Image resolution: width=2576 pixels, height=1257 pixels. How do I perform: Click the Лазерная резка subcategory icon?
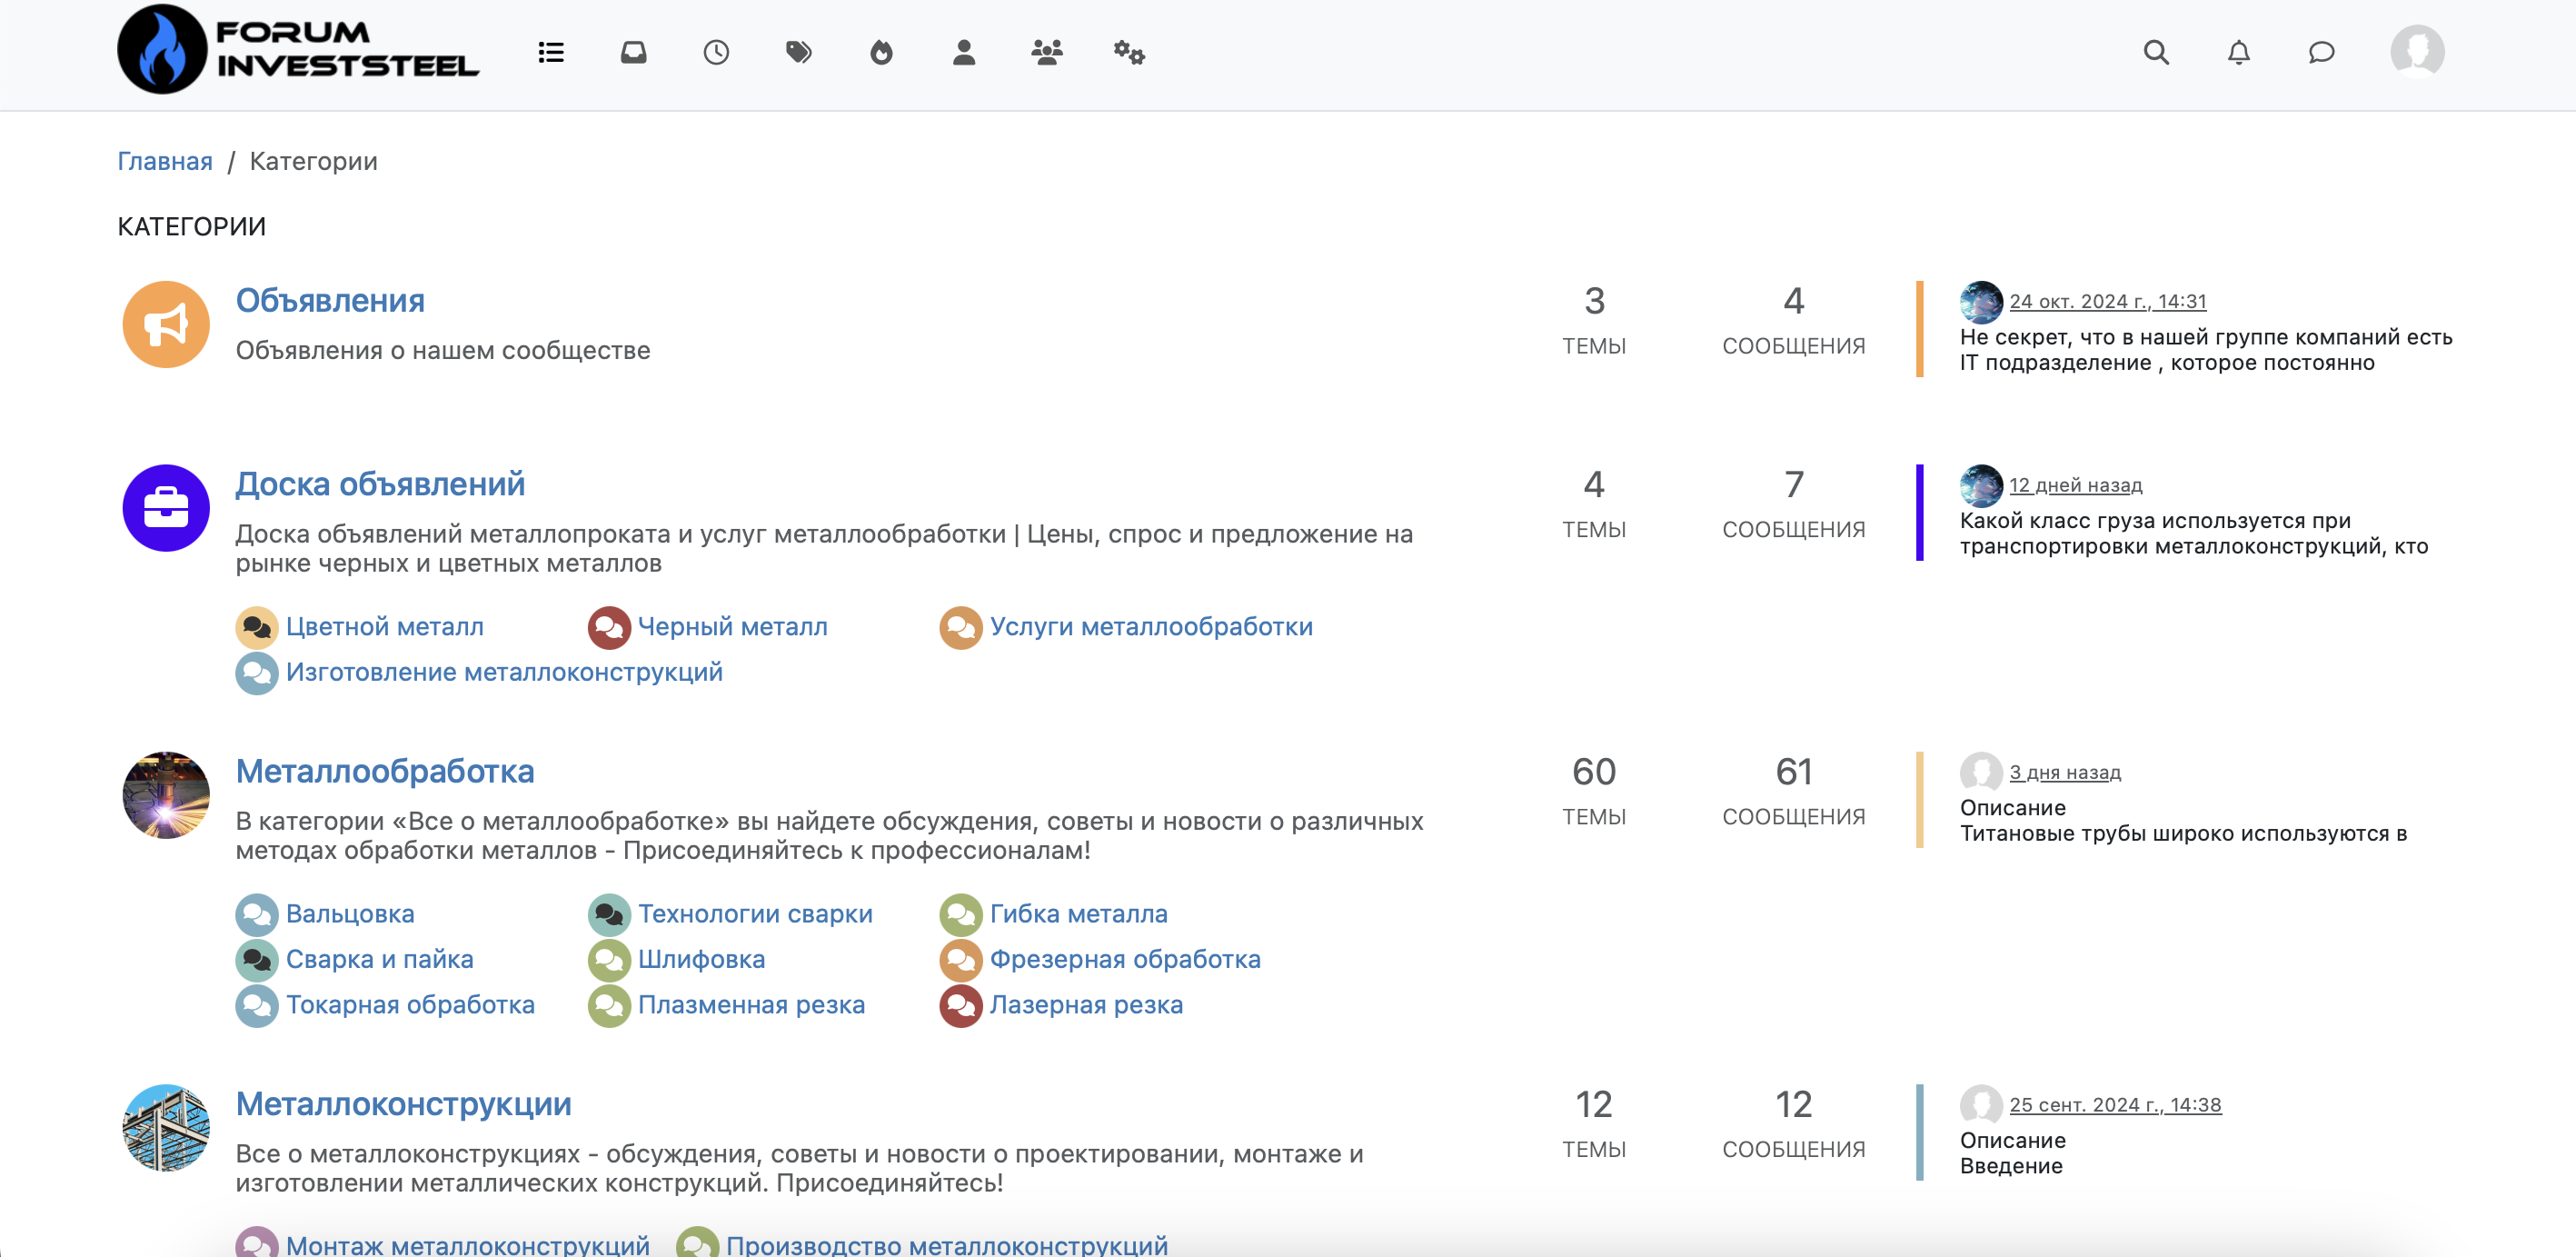tap(961, 1005)
